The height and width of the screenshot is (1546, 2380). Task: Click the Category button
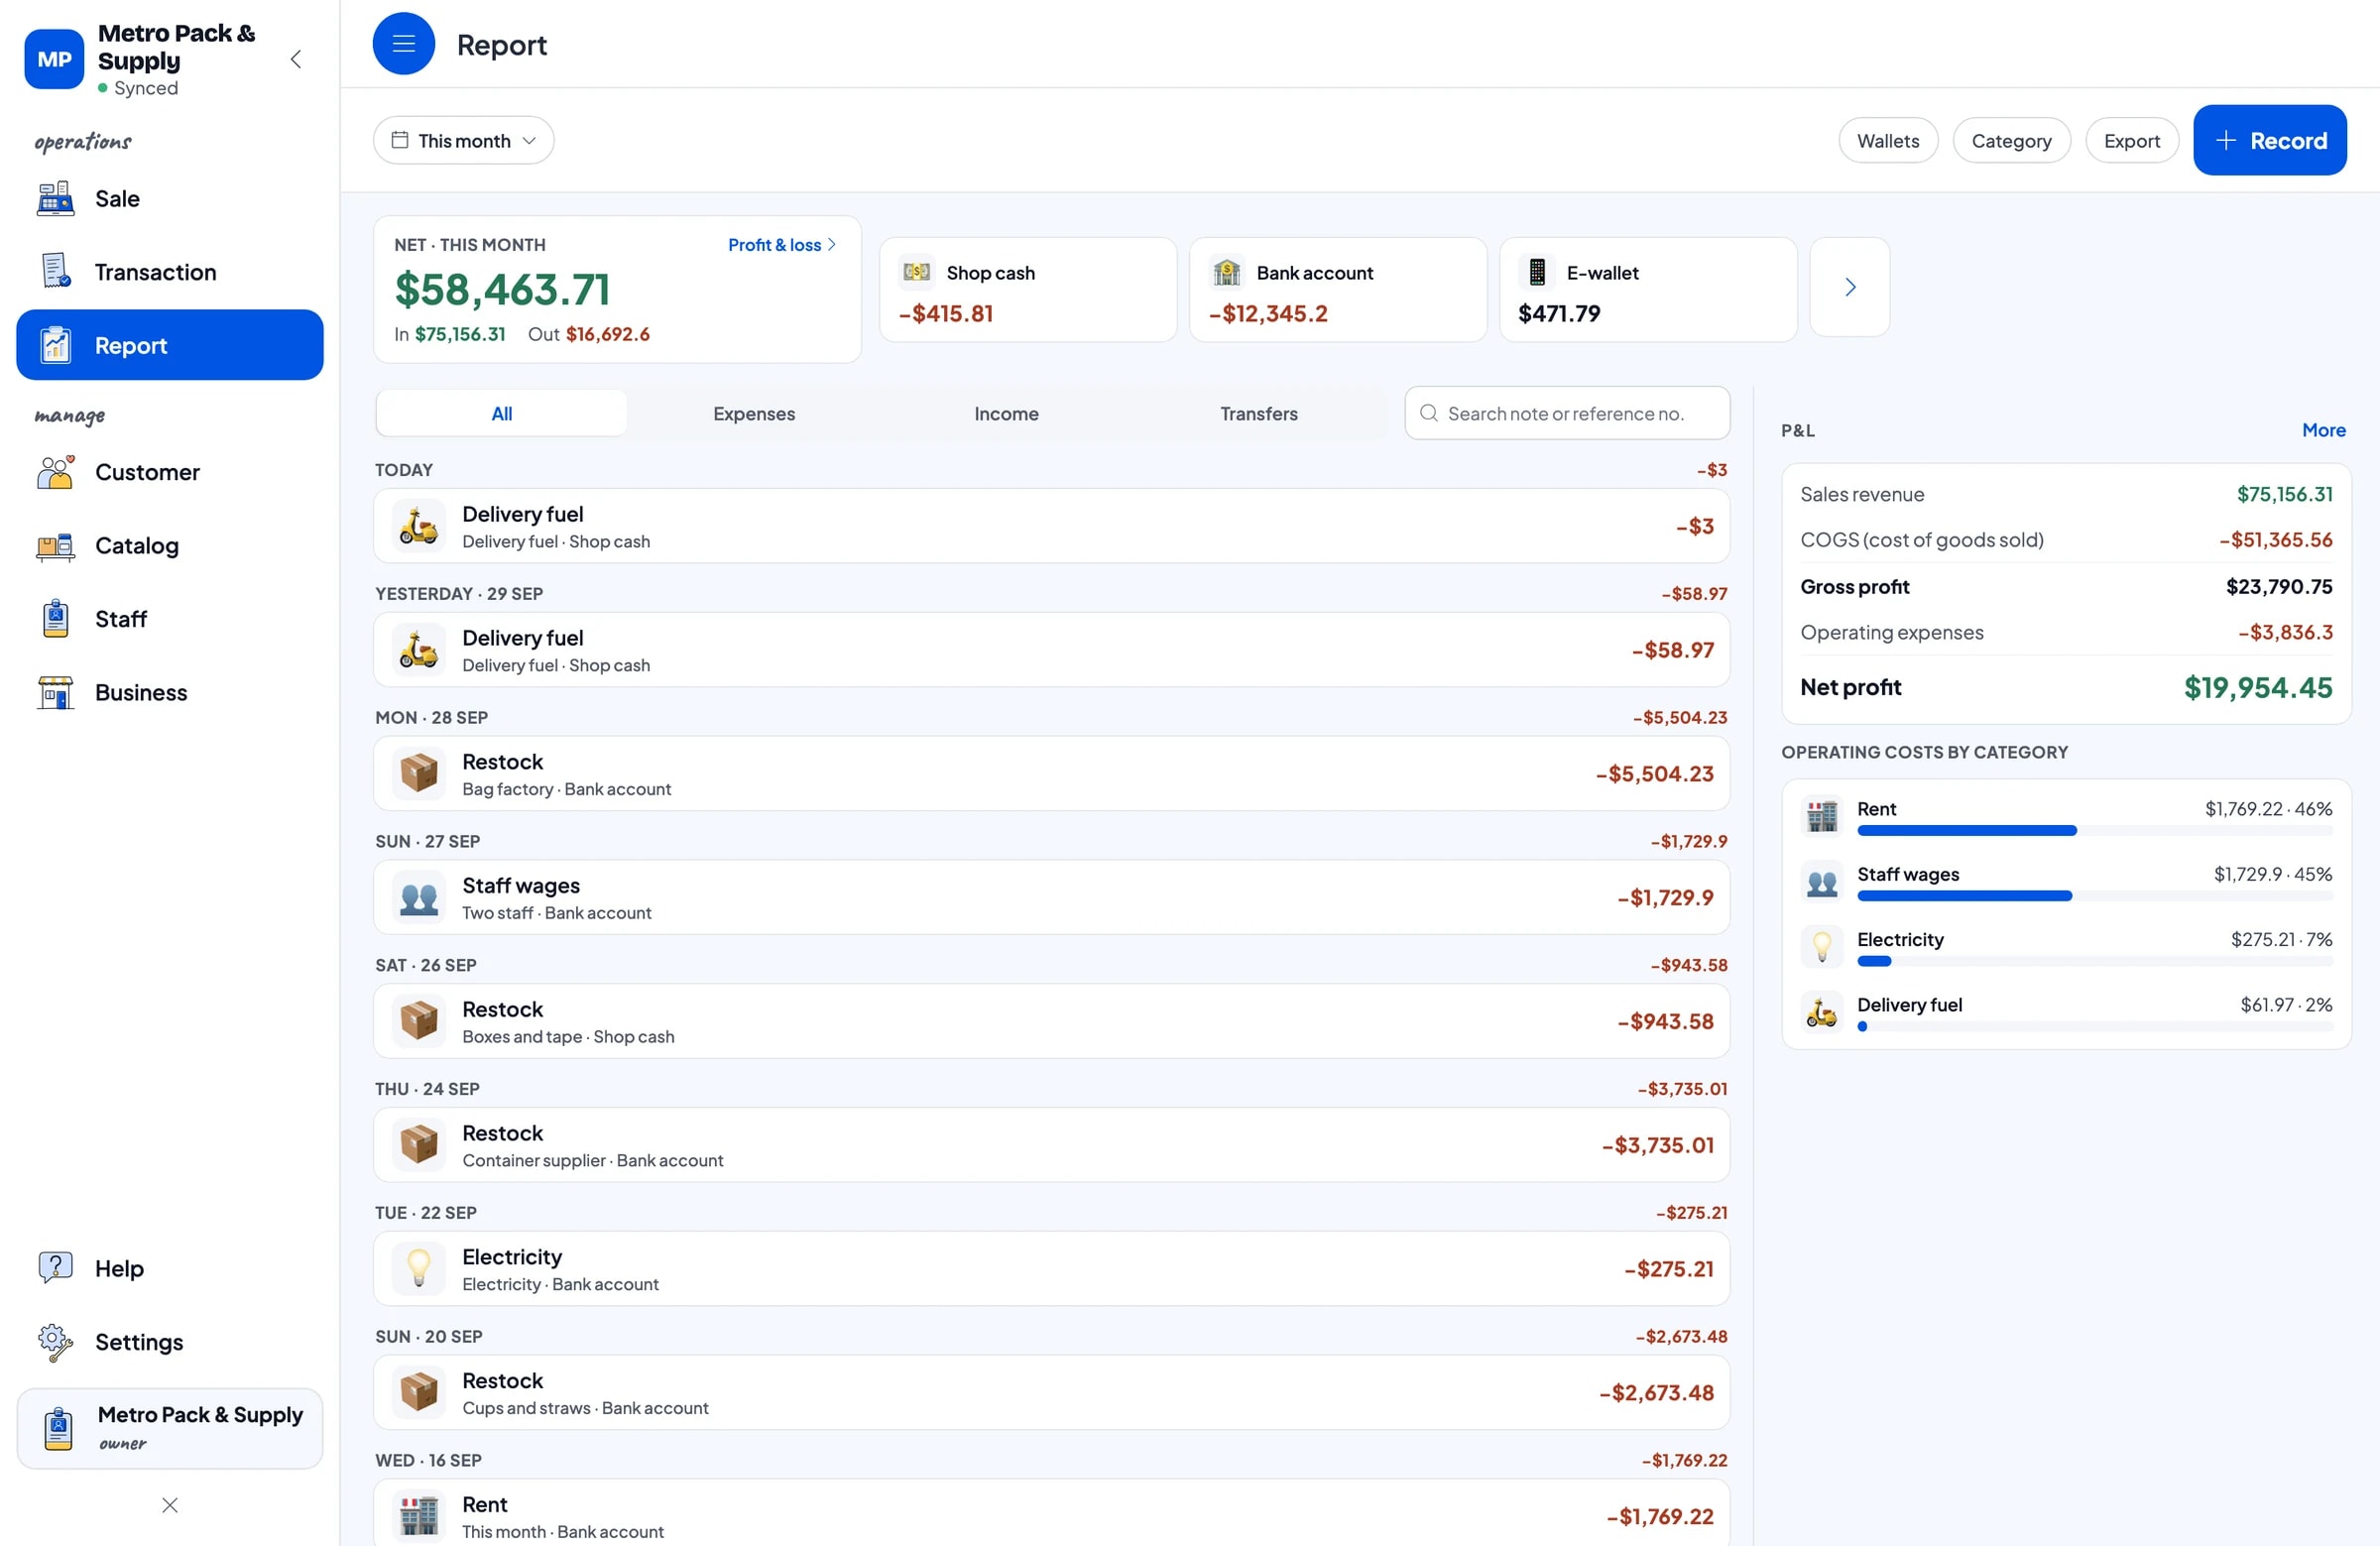click(x=2011, y=140)
